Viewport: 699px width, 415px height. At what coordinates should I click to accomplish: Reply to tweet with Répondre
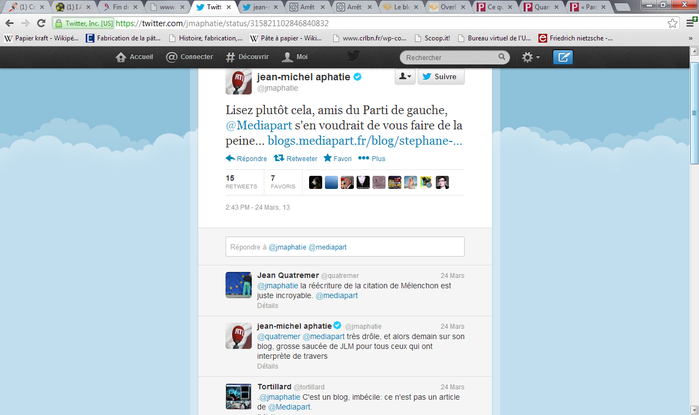247,158
